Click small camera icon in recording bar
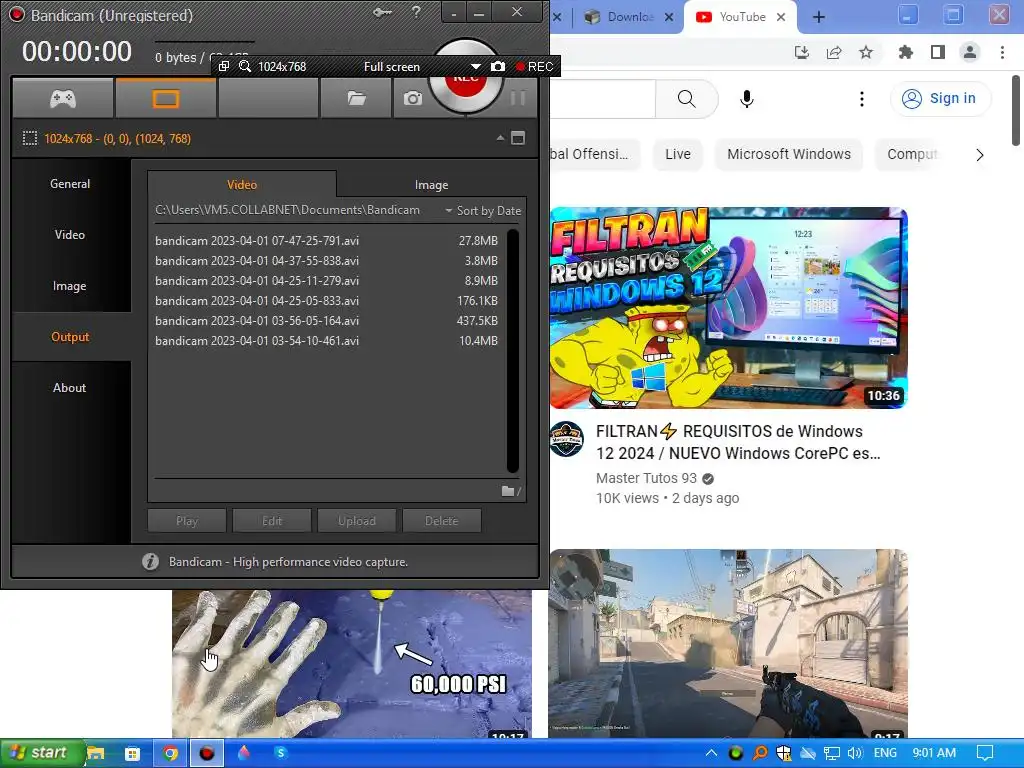1024x768 pixels. point(498,67)
